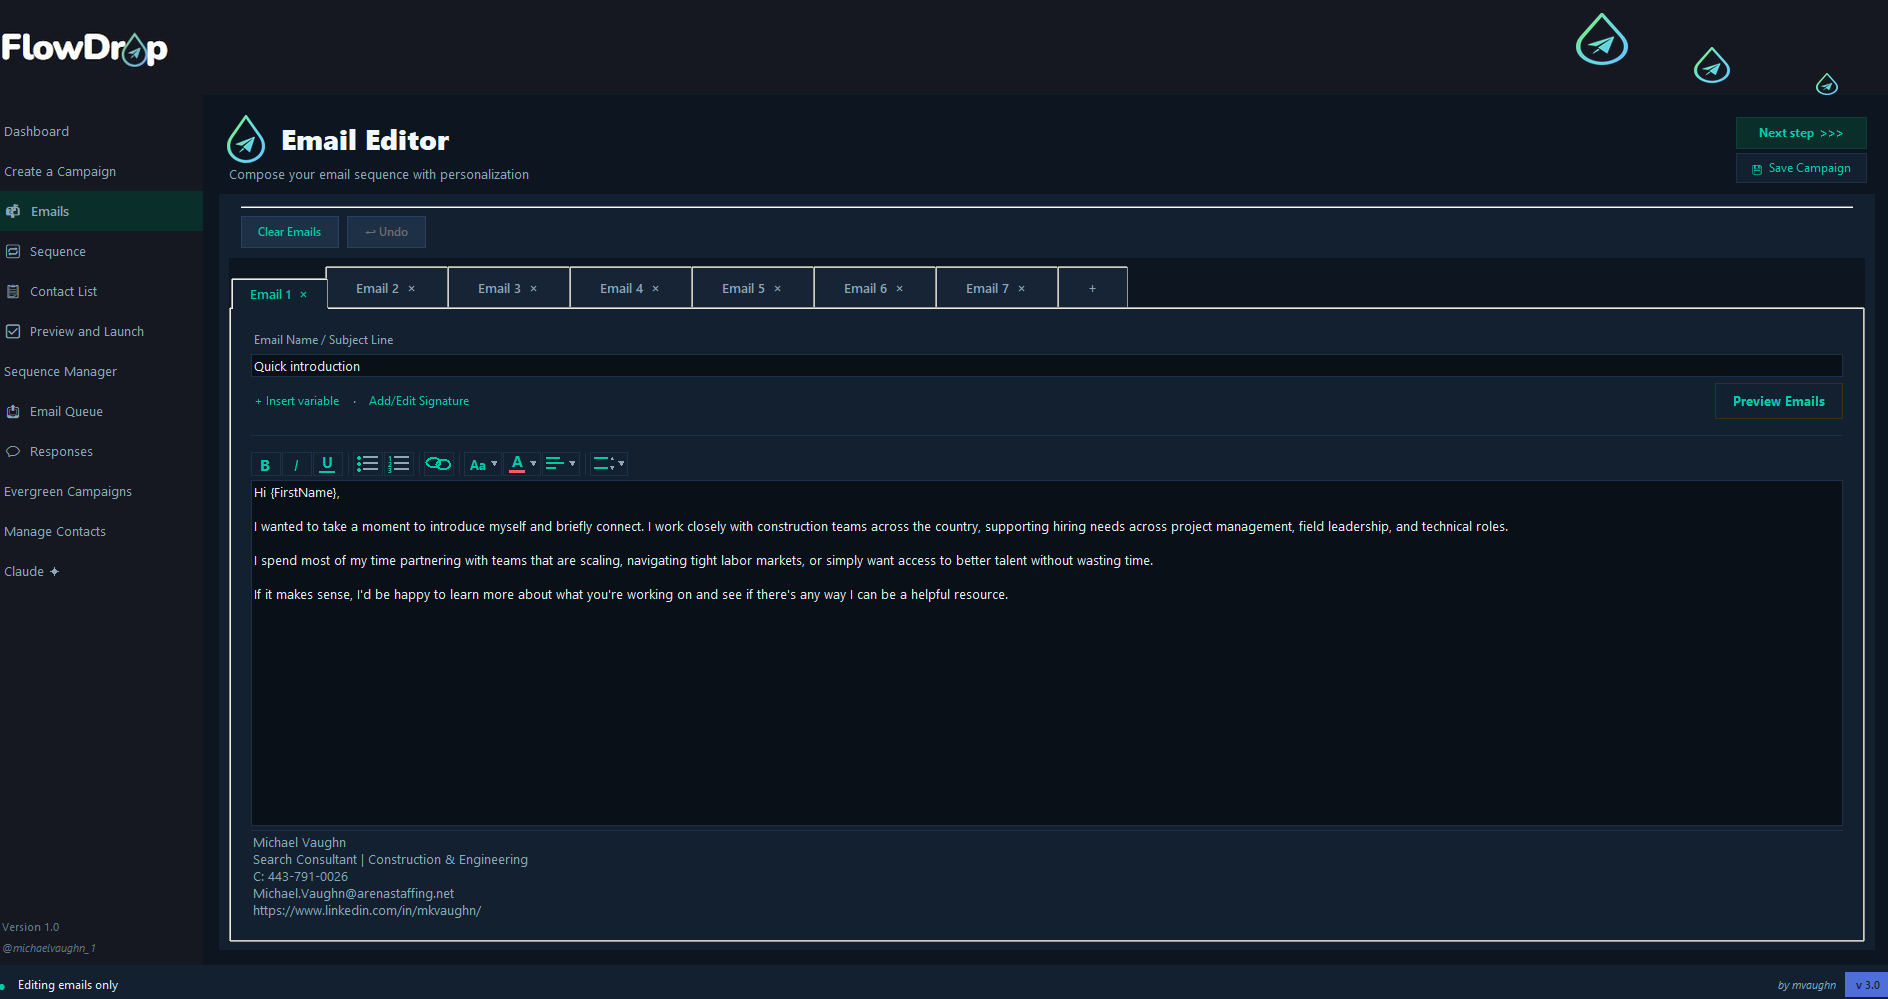Click the Clear Emails button

(x=290, y=232)
